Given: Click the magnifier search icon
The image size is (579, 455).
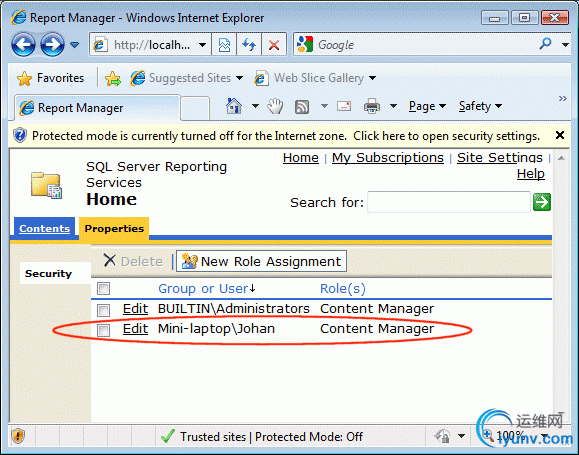Looking at the screenshot, I should [545, 44].
